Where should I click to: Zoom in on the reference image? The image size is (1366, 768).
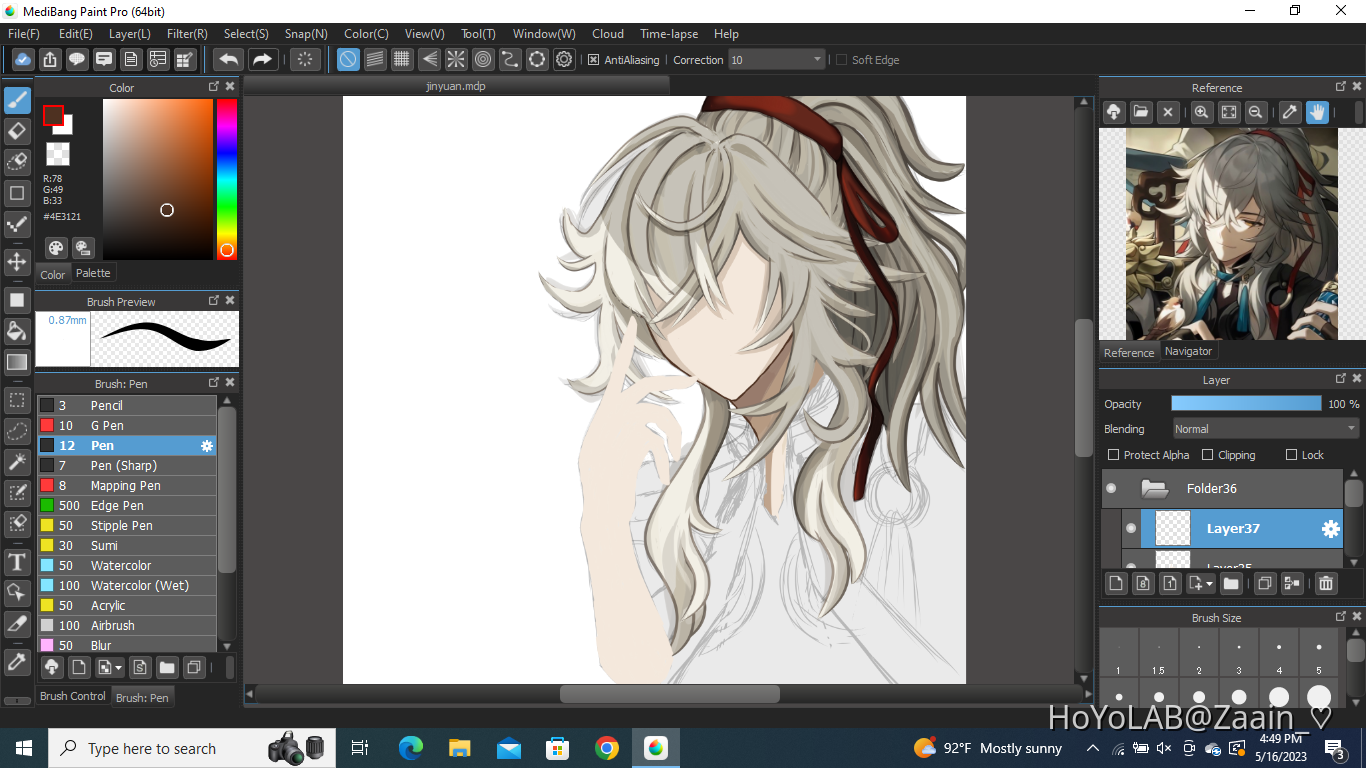[x=1202, y=113]
